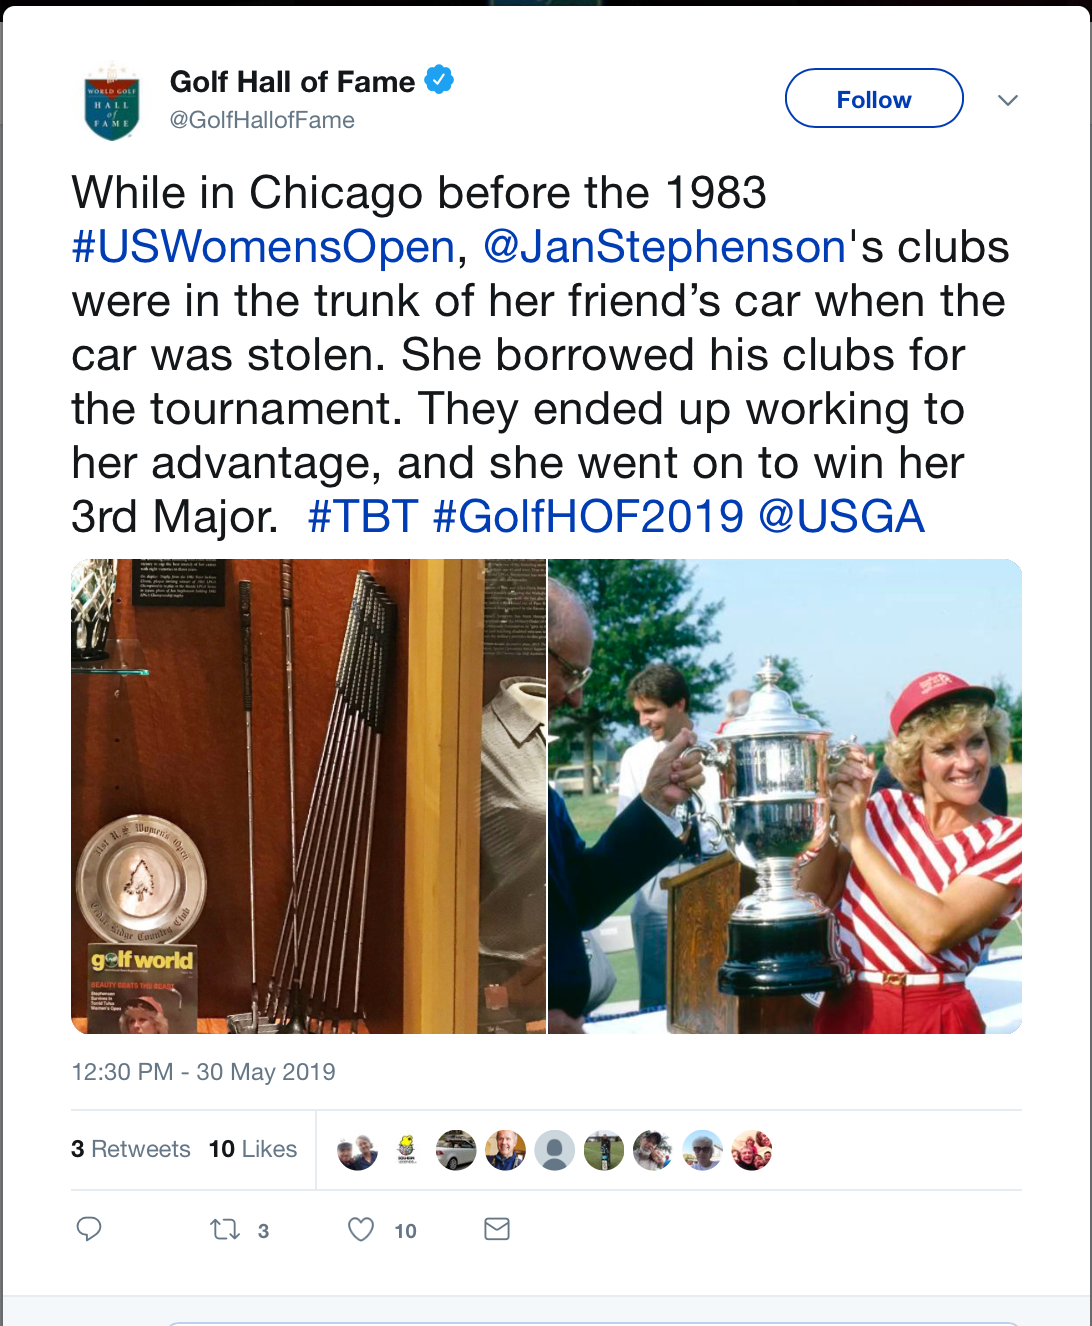This screenshot has width=1092, height=1326.
Task: Visit @JanStephenson mention link
Action: click(x=665, y=247)
